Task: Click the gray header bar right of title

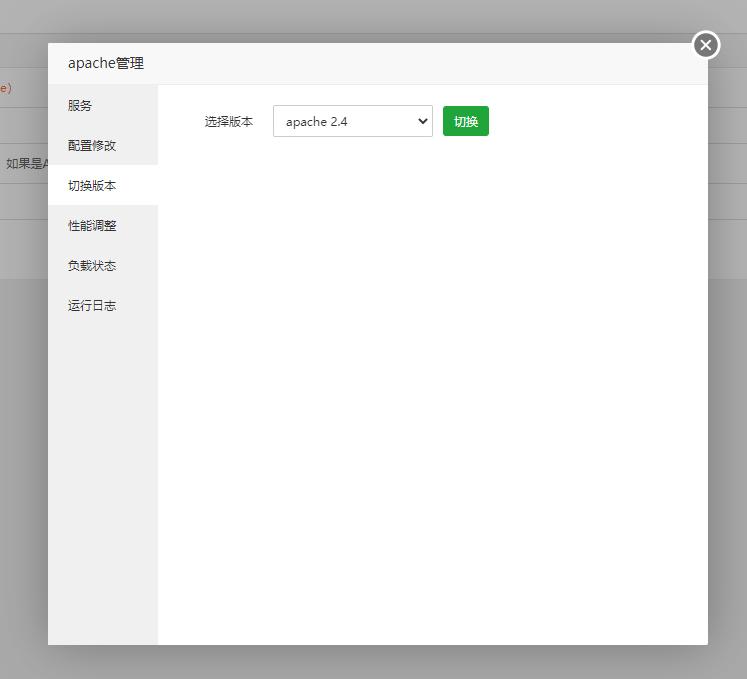Action: point(420,63)
